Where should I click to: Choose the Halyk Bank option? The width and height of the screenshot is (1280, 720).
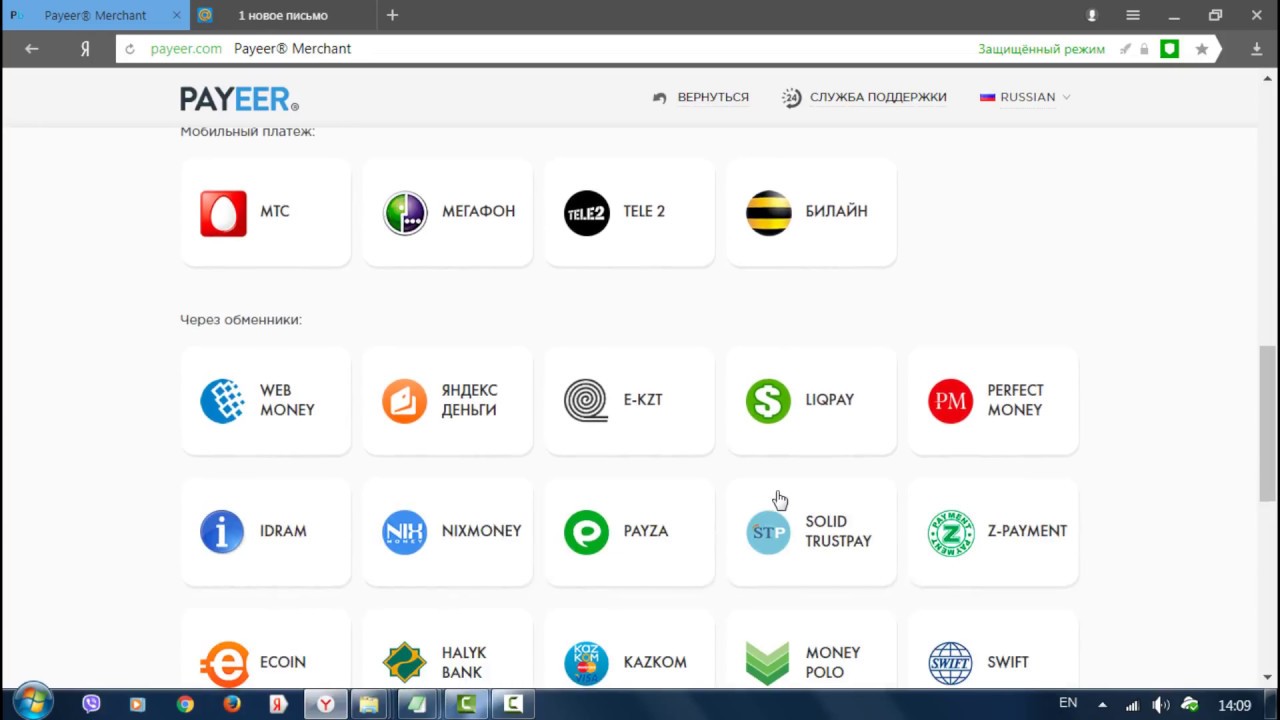pos(447,649)
